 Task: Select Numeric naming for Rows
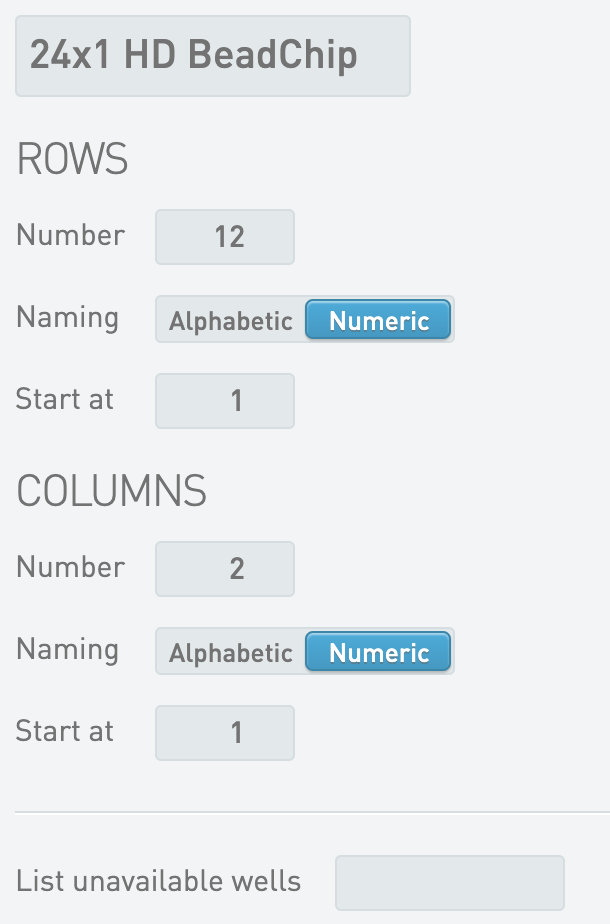pos(379,321)
